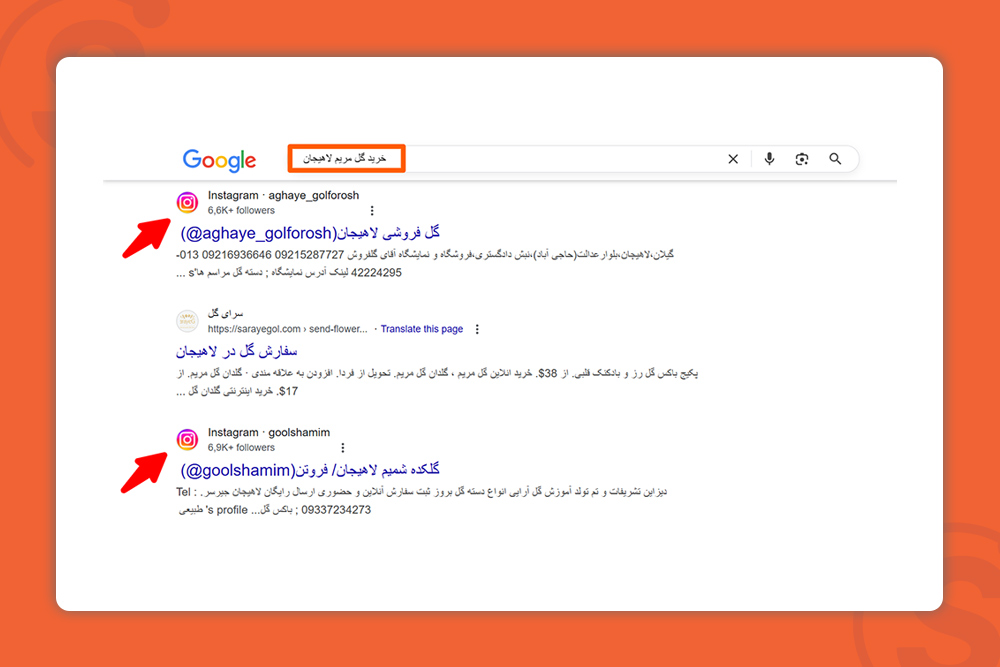The width and height of the screenshot is (1000, 667).
Task: Click the snippet line mentioning $17
Action: [x=237, y=391]
